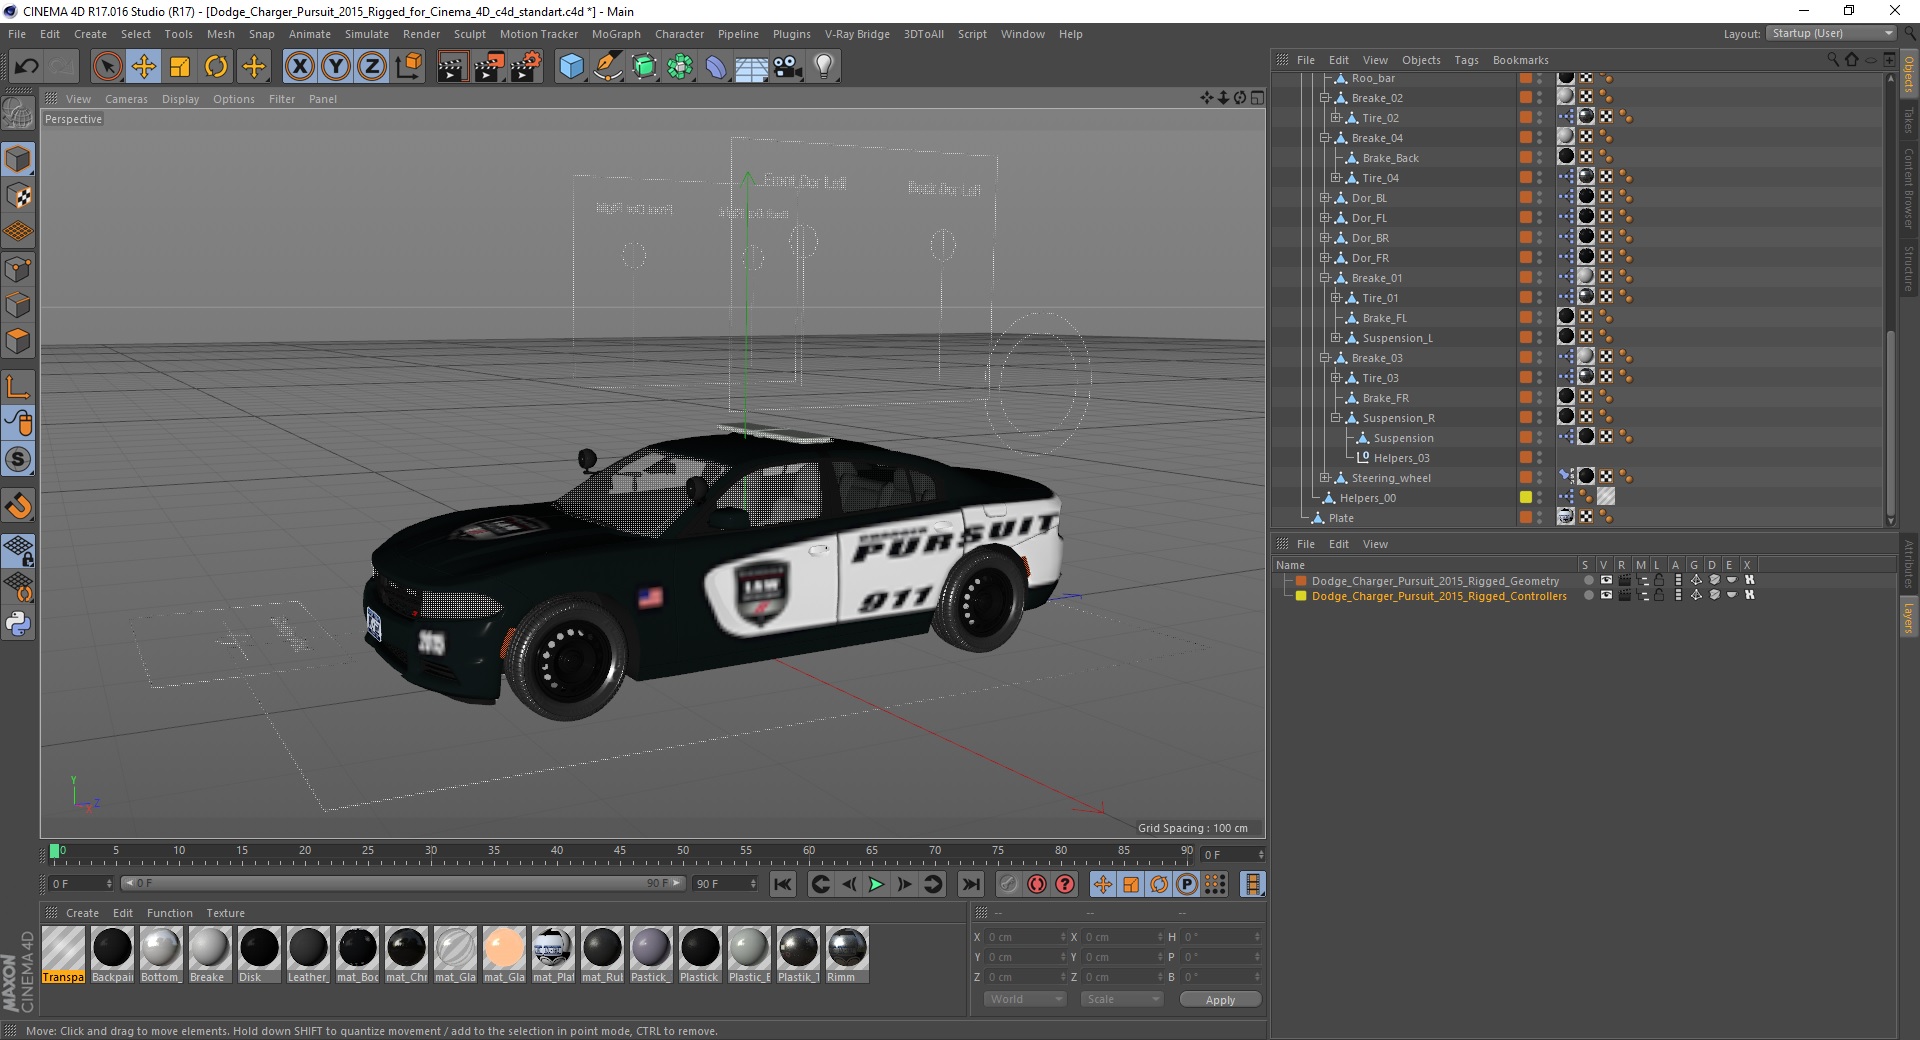Open the Simulate menu
This screenshot has height=1040, width=1920.
point(366,34)
